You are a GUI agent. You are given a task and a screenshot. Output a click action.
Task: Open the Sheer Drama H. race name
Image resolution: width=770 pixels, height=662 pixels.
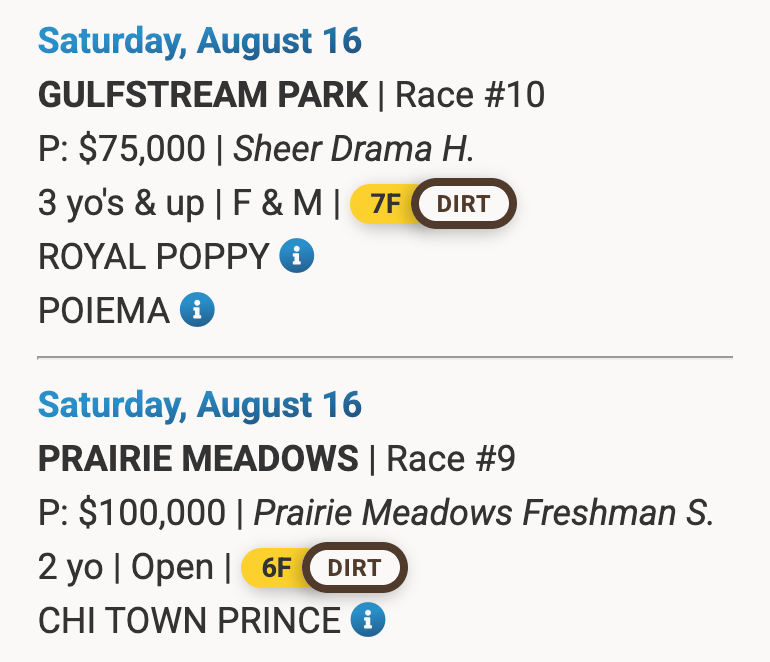click(x=353, y=150)
